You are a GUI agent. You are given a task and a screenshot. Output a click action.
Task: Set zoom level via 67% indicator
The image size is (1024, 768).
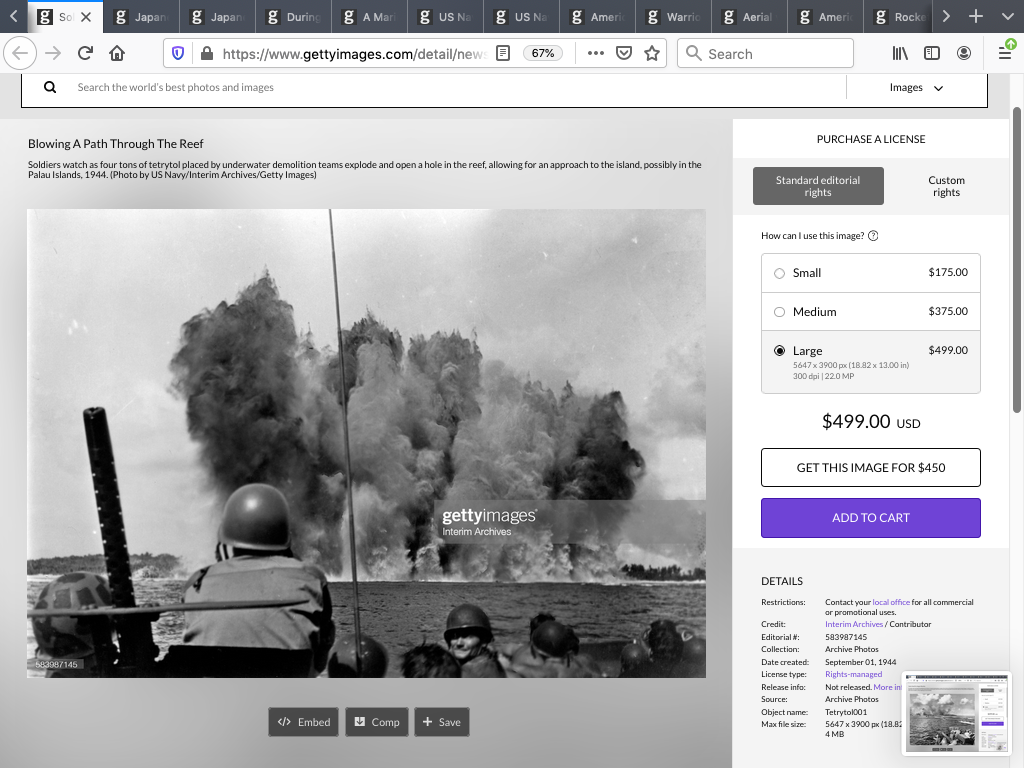click(x=543, y=53)
